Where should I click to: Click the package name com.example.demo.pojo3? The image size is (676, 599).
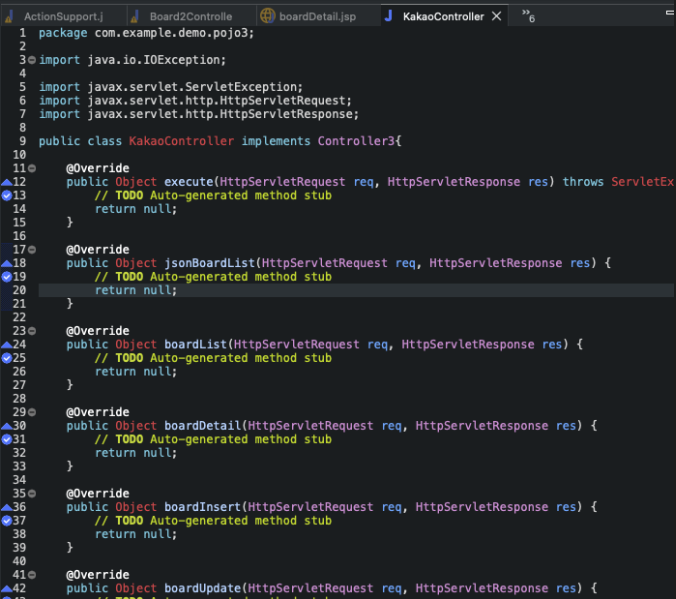[x=171, y=33]
